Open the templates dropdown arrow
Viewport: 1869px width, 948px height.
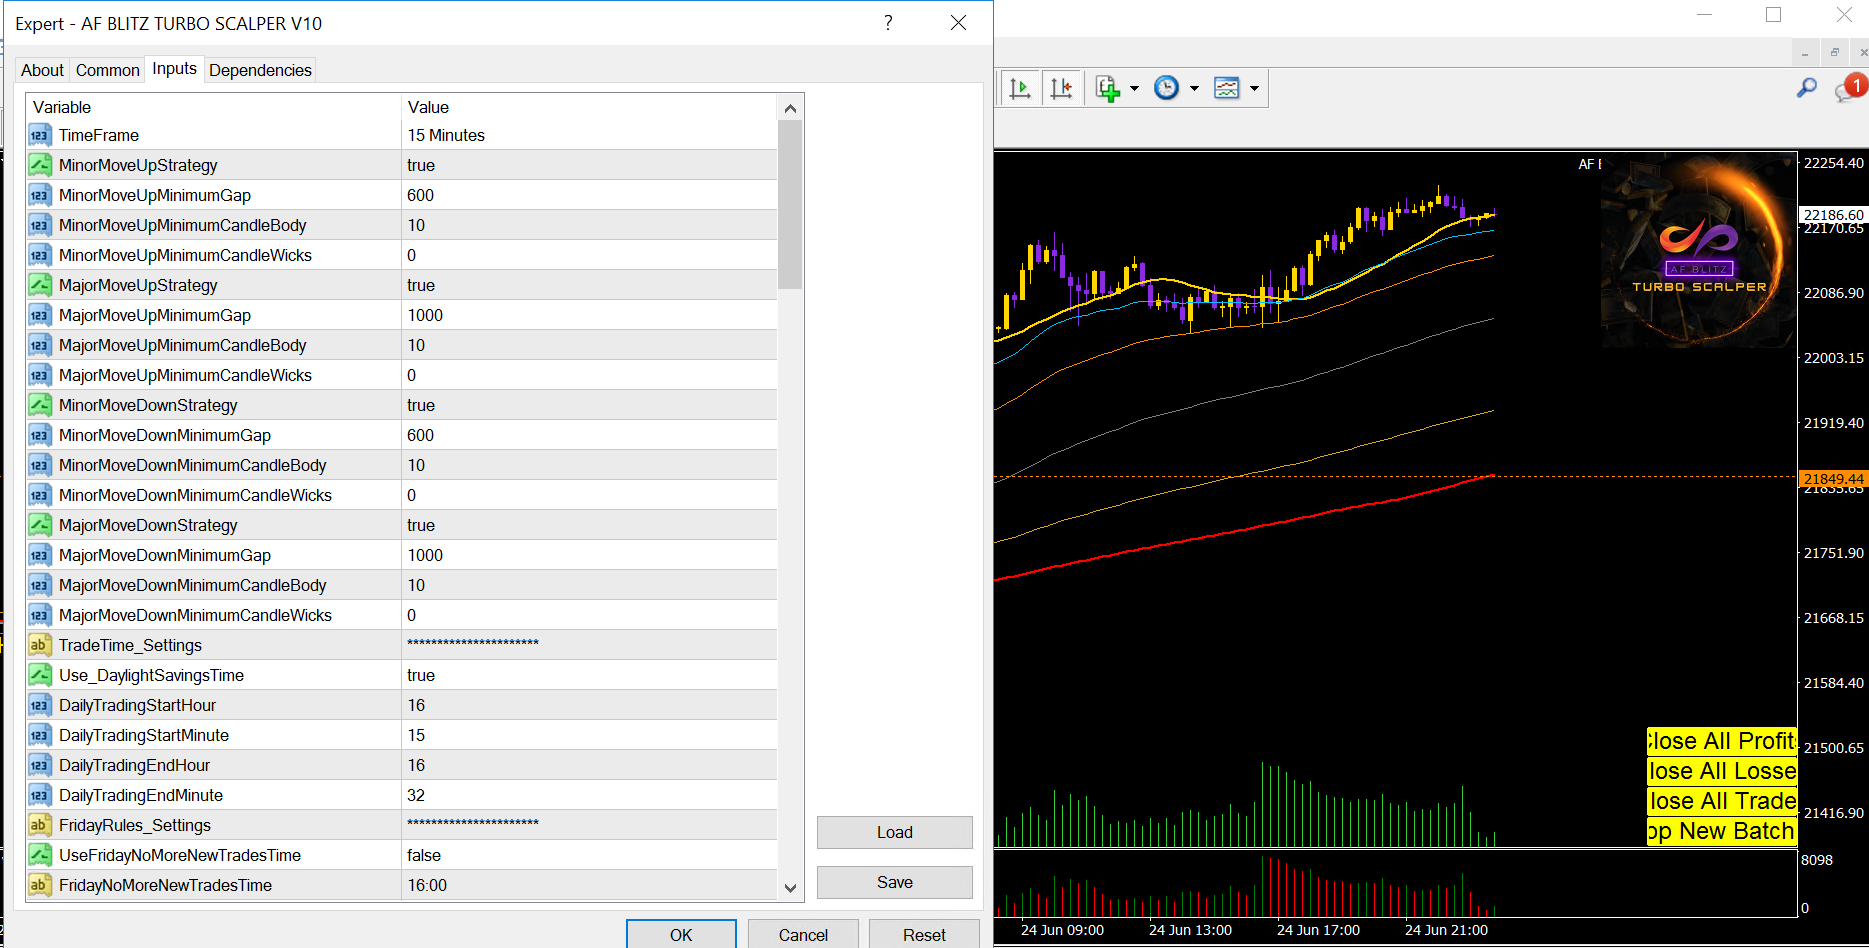pyautogui.click(x=1254, y=89)
